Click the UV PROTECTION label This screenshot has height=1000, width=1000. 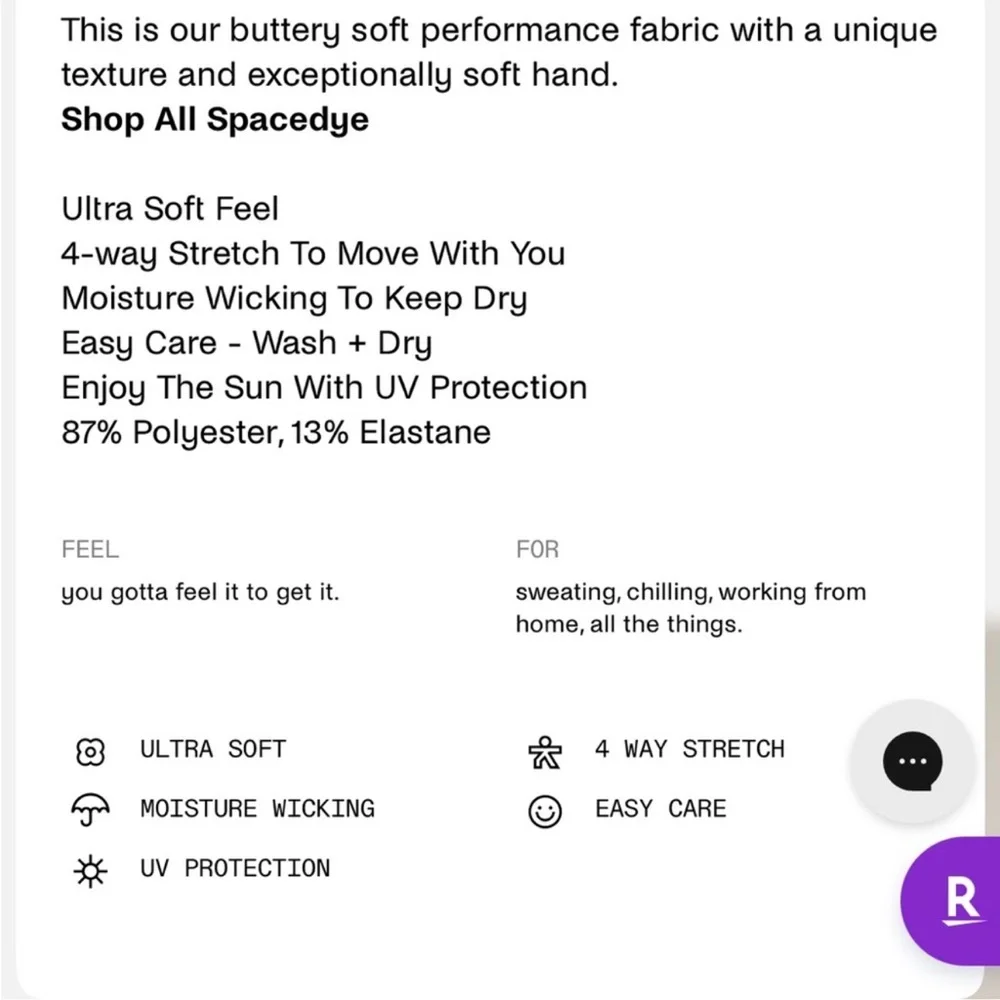(x=235, y=869)
